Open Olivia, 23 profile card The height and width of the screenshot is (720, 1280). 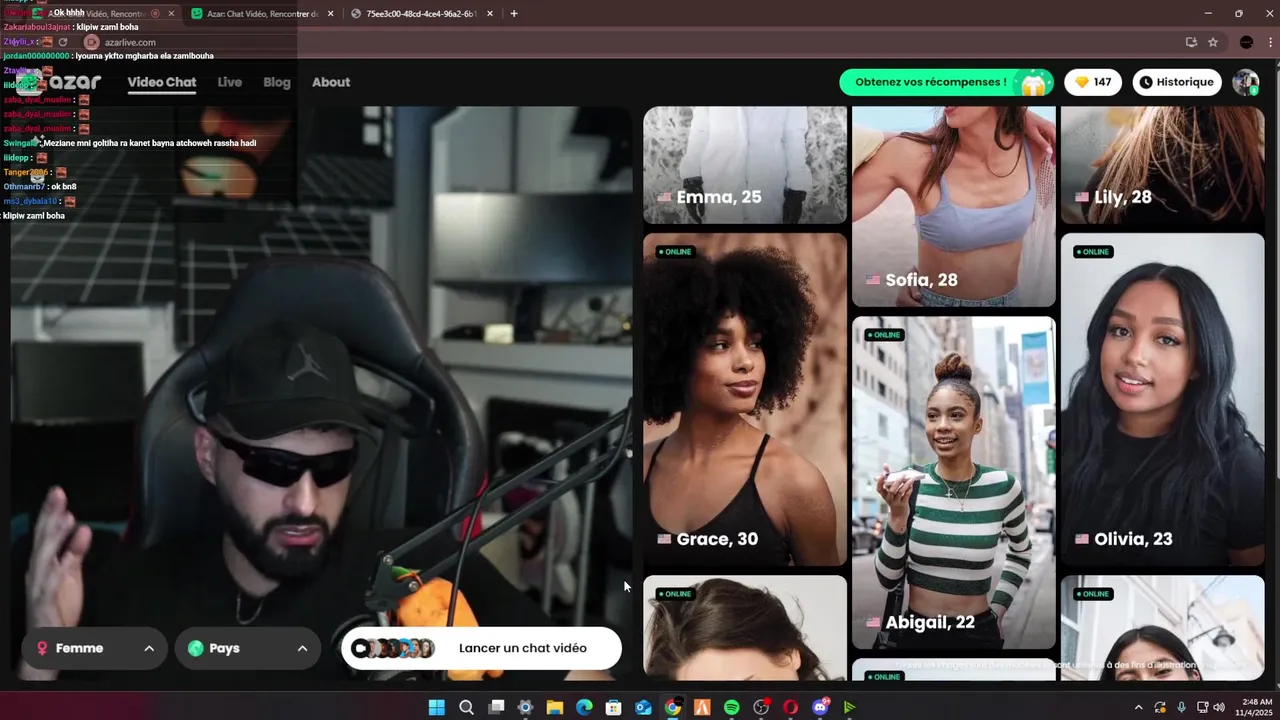pyautogui.click(x=1163, y=400)
